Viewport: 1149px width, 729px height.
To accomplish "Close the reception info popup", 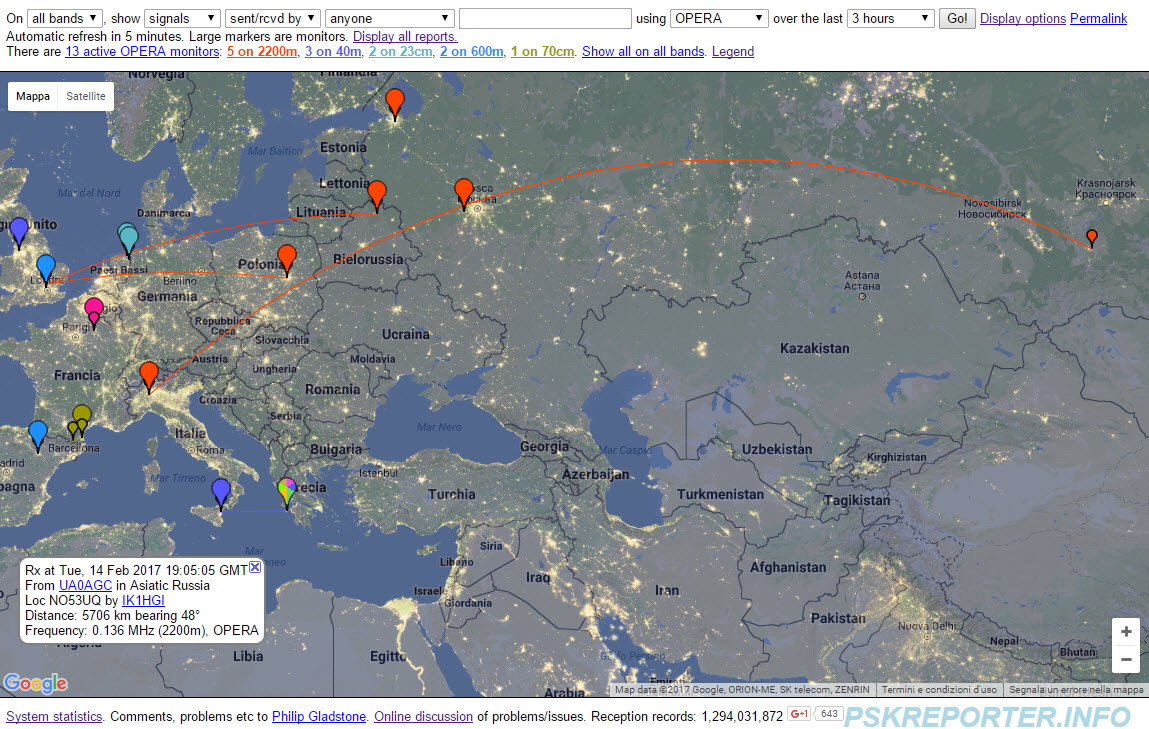I will 254,567.
